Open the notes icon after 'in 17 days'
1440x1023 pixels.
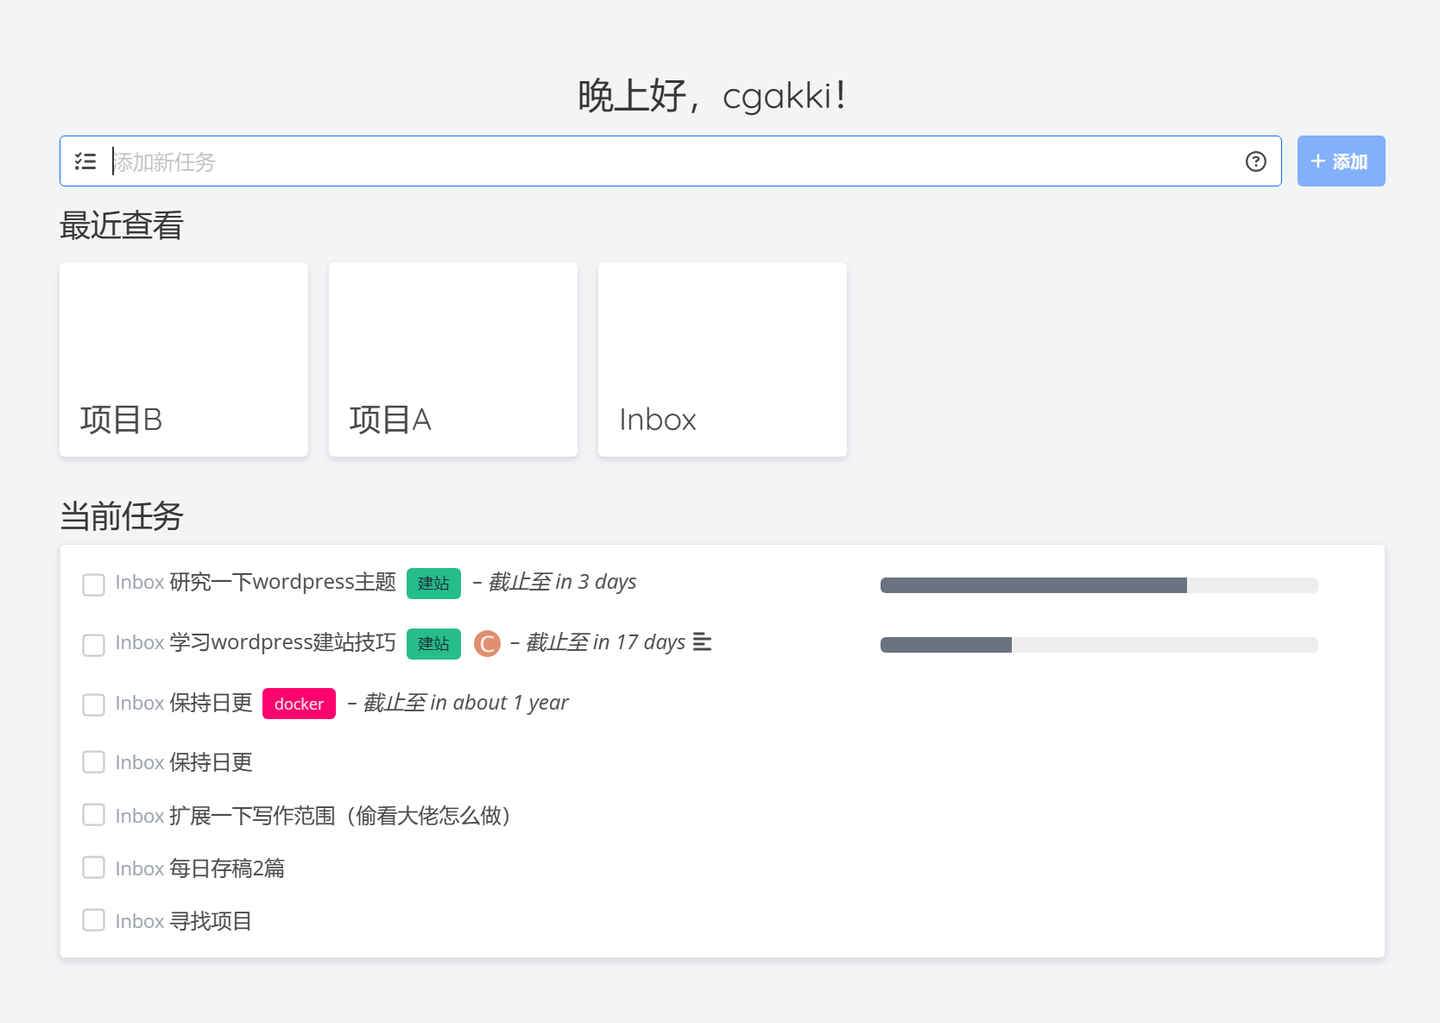[x=702, y=643]
